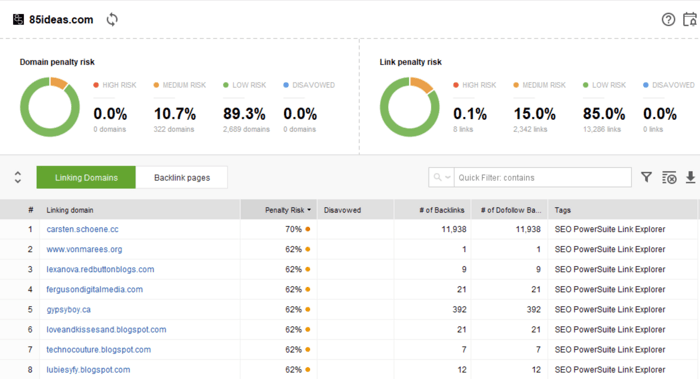
Task: Focus the Quick Filter contains field
Action: (542, 177)
